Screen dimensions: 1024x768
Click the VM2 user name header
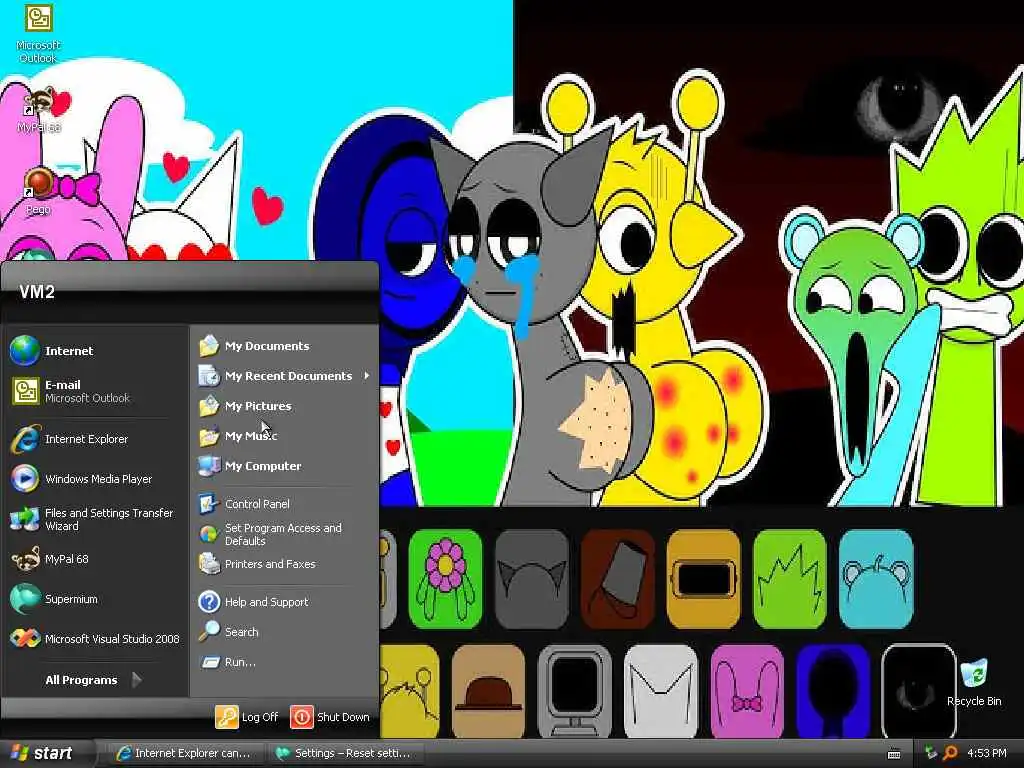click(37, 292)
